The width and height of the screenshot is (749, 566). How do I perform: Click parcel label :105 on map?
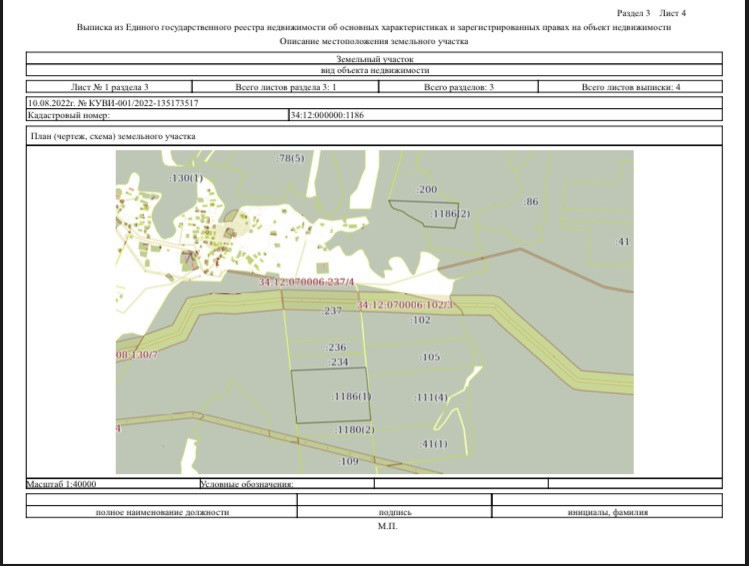[429, 357]
